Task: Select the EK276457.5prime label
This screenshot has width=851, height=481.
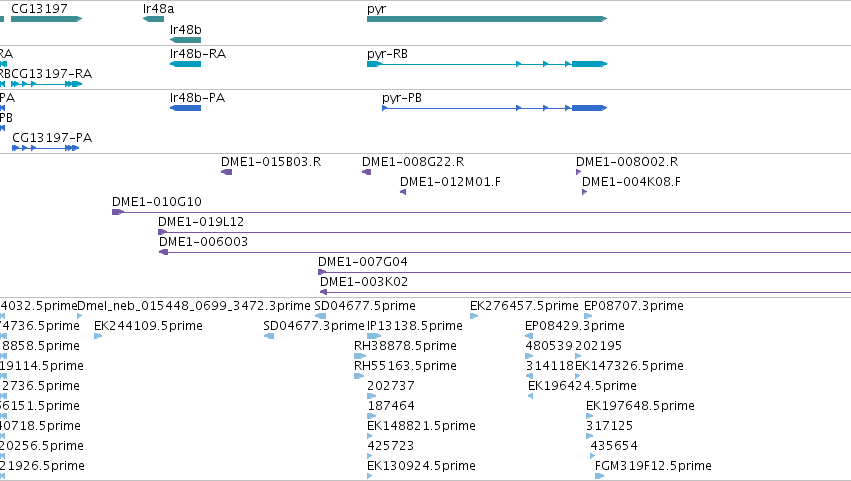Action: 524,306
